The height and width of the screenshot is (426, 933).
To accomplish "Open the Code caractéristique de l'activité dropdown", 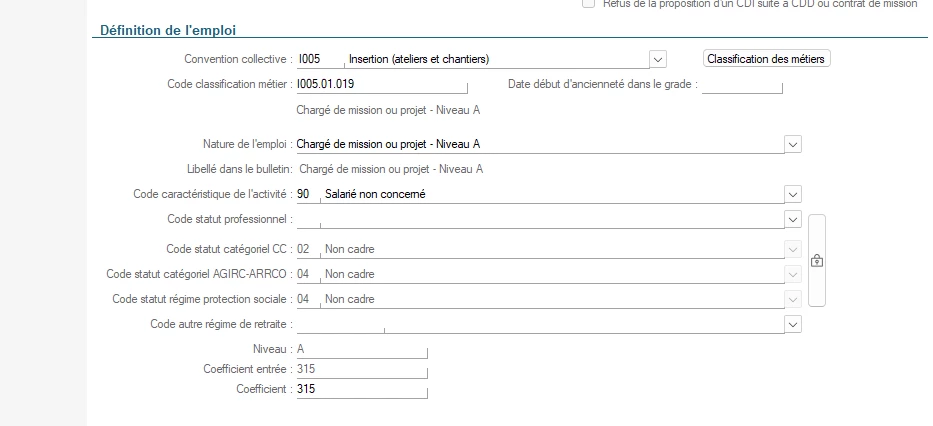I will (793, 194).
